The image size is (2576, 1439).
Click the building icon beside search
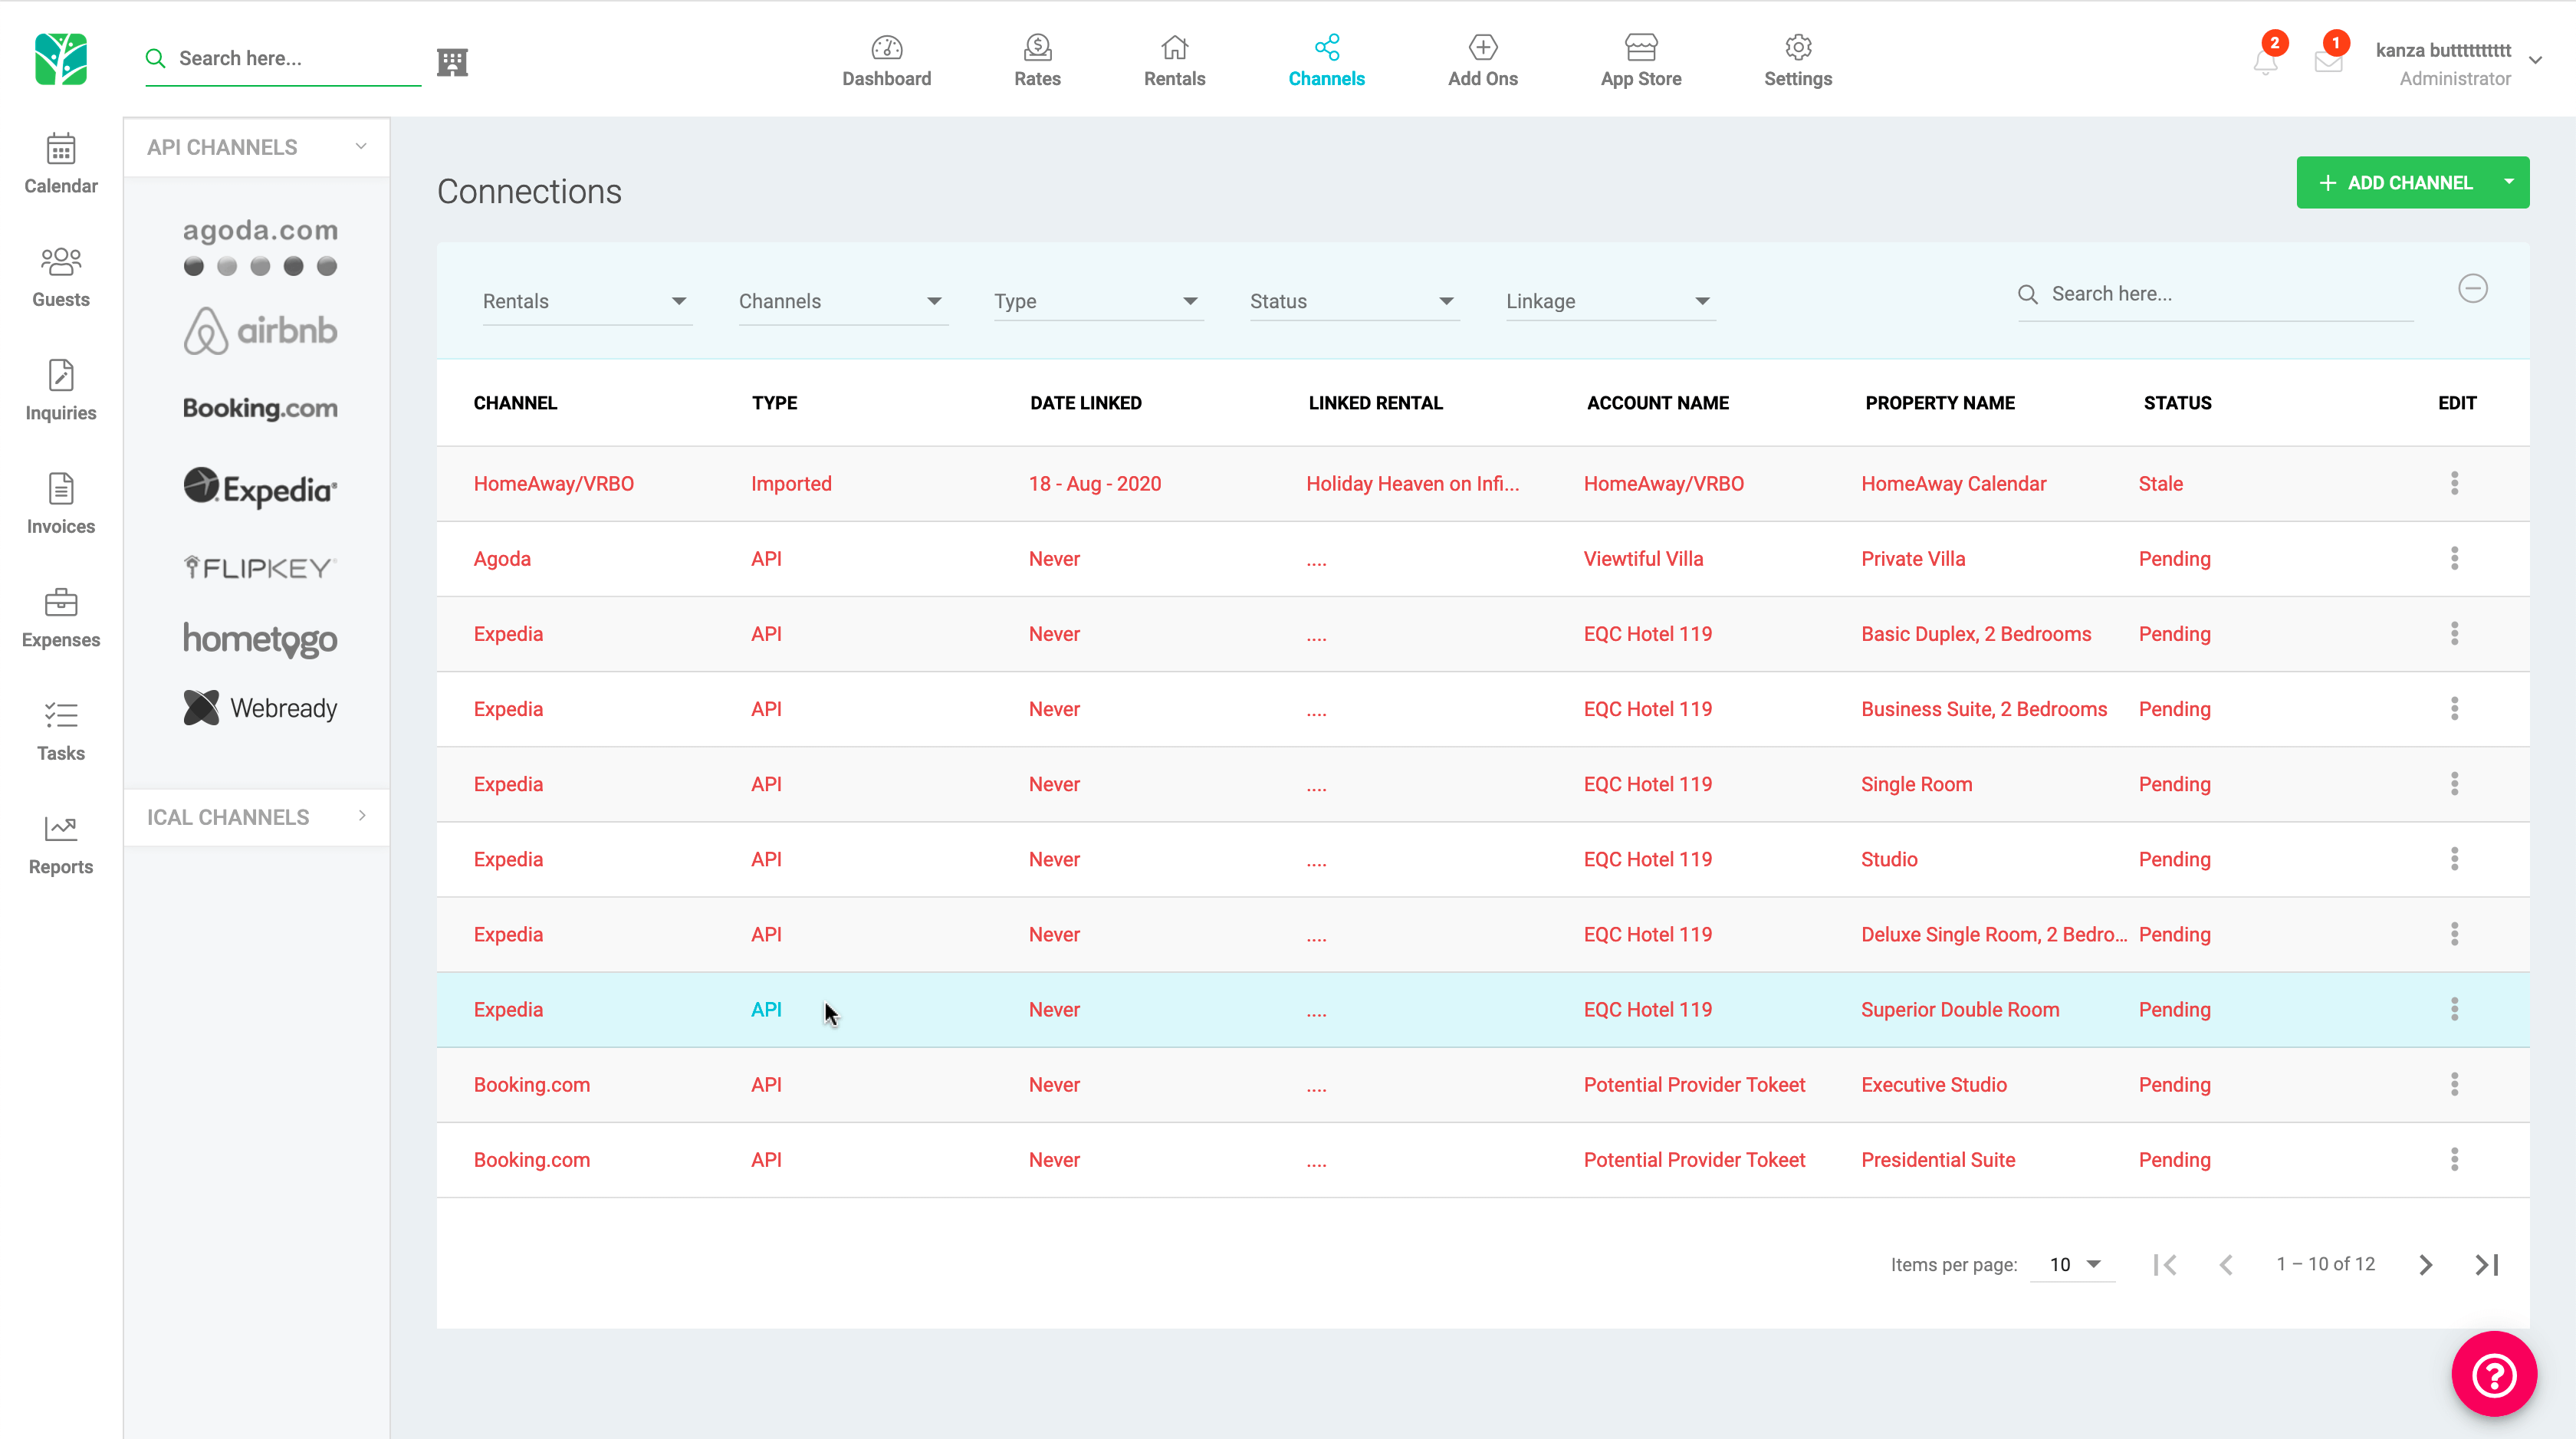tap(452, 62)
